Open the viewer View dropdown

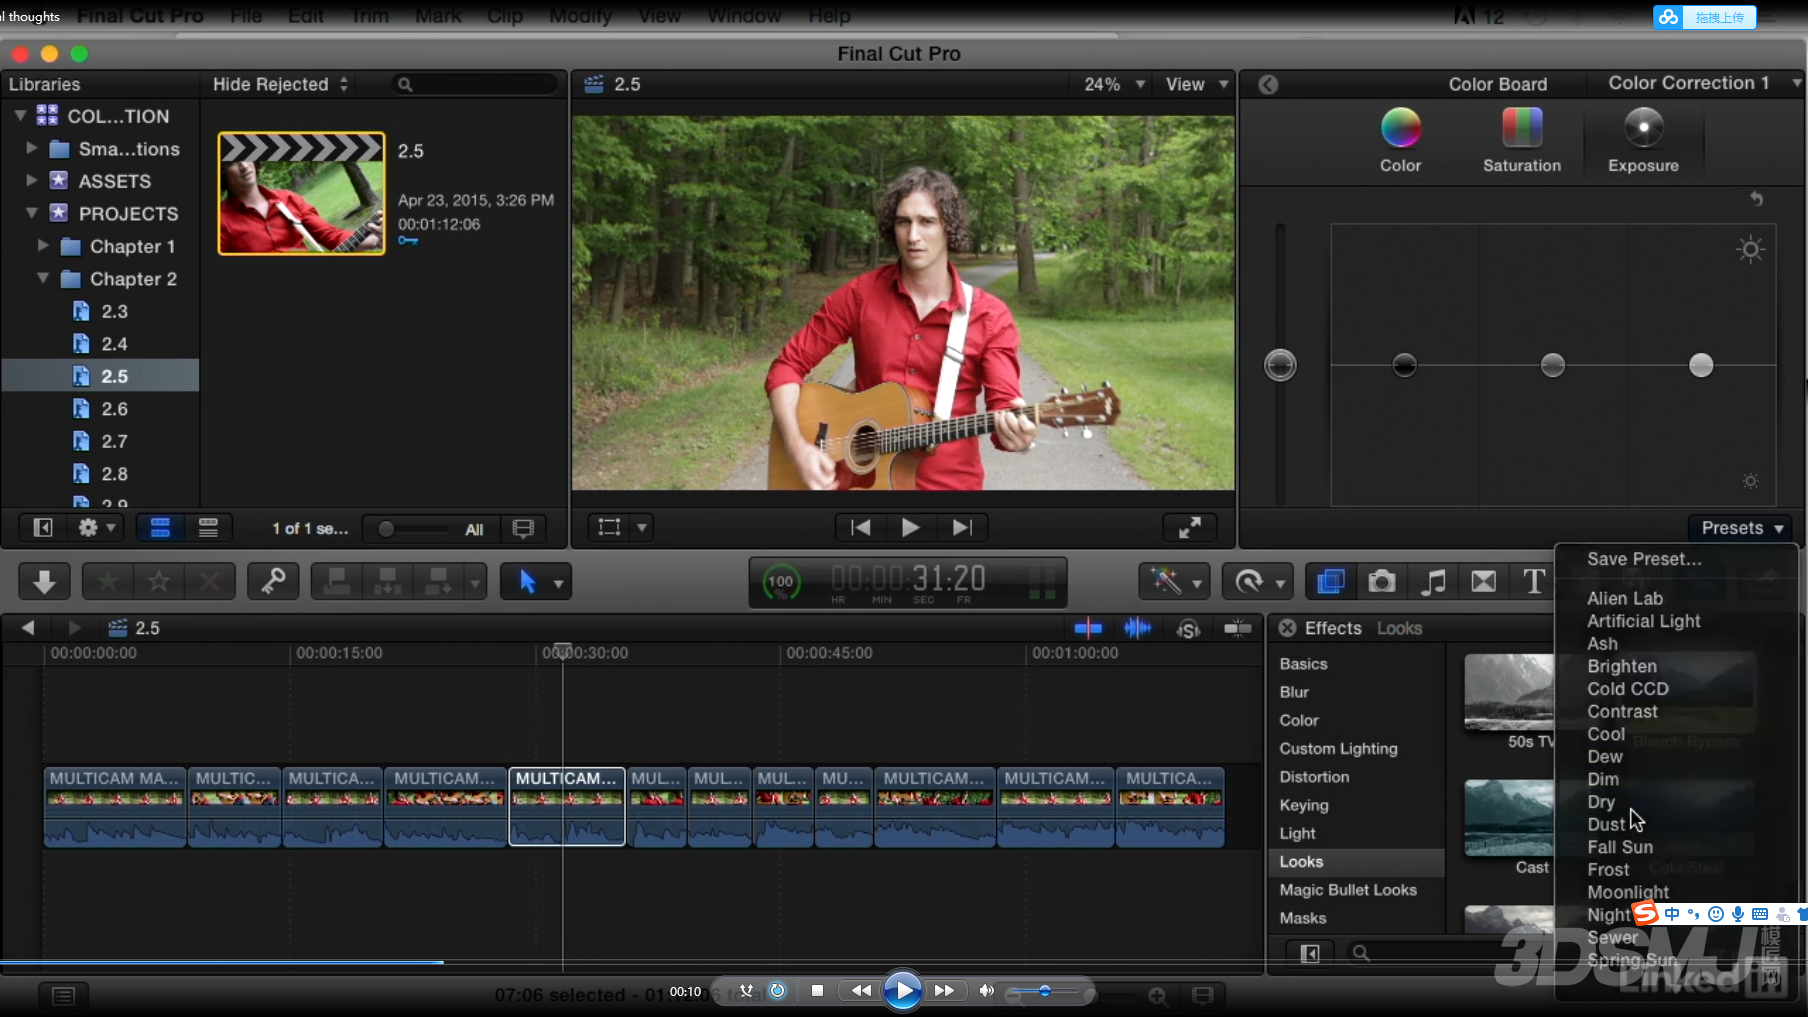(1197, 85)
